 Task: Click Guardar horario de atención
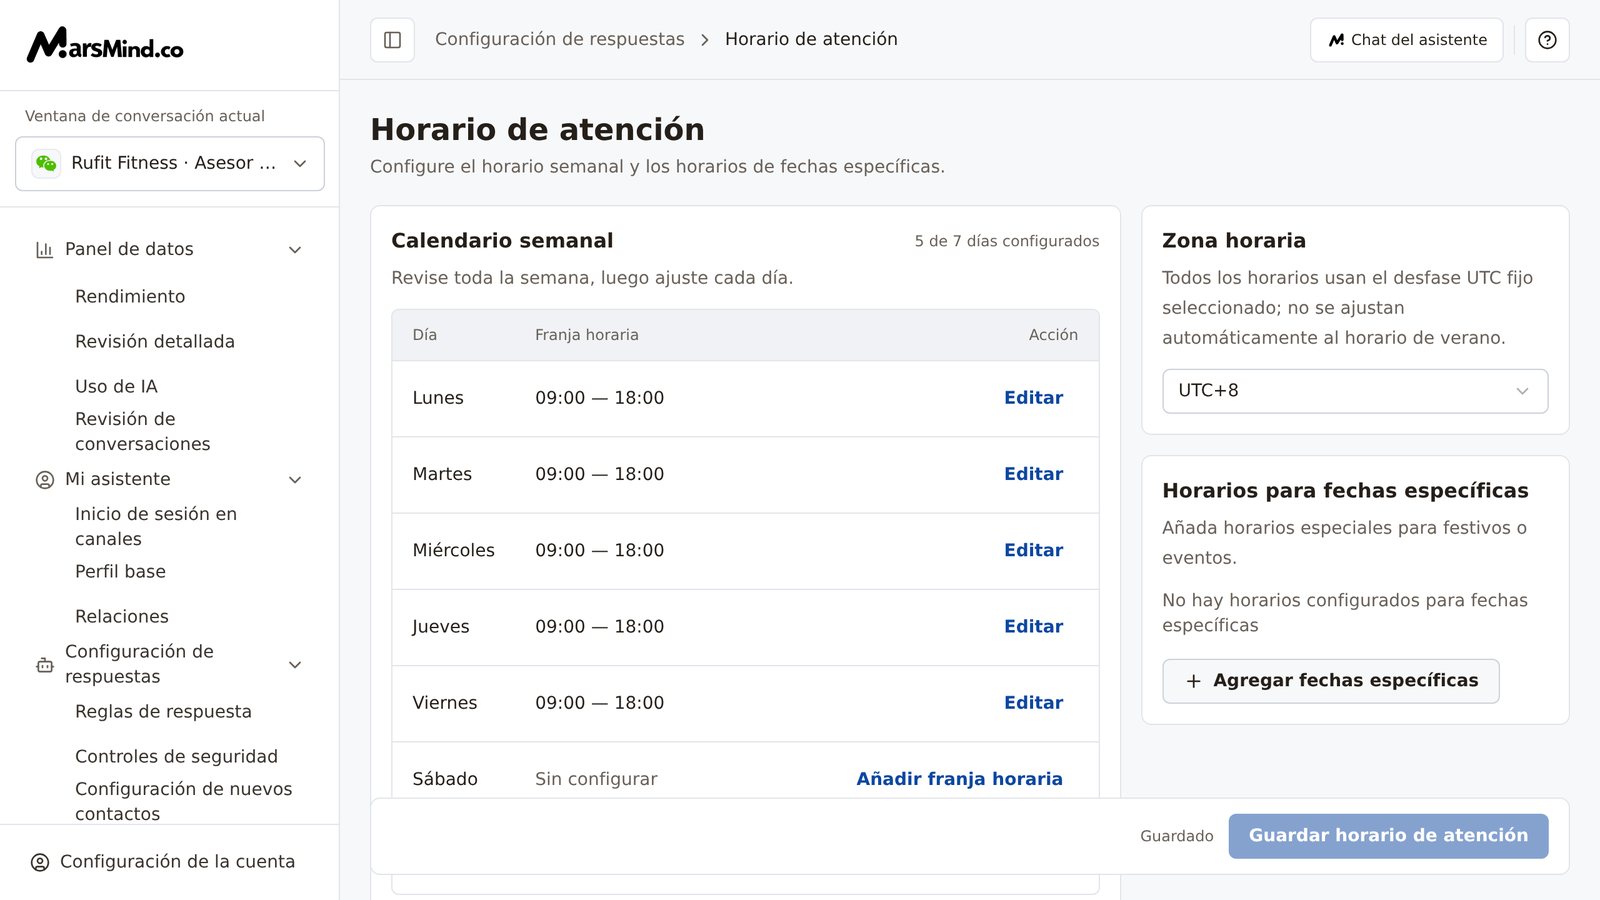coord(1388,836)
